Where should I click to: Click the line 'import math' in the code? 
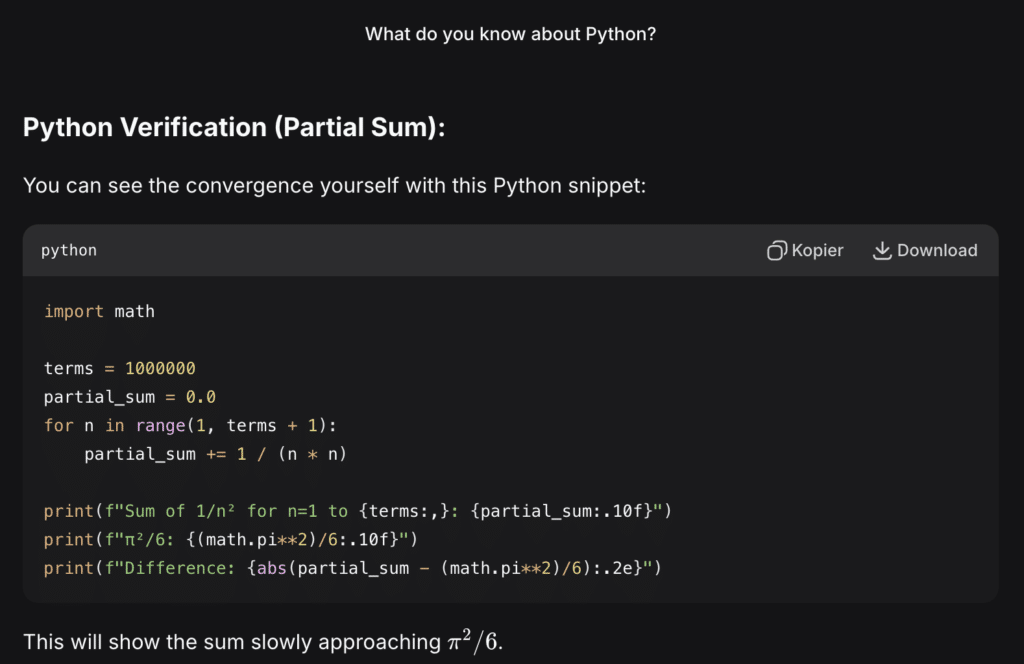click(98, 311)
